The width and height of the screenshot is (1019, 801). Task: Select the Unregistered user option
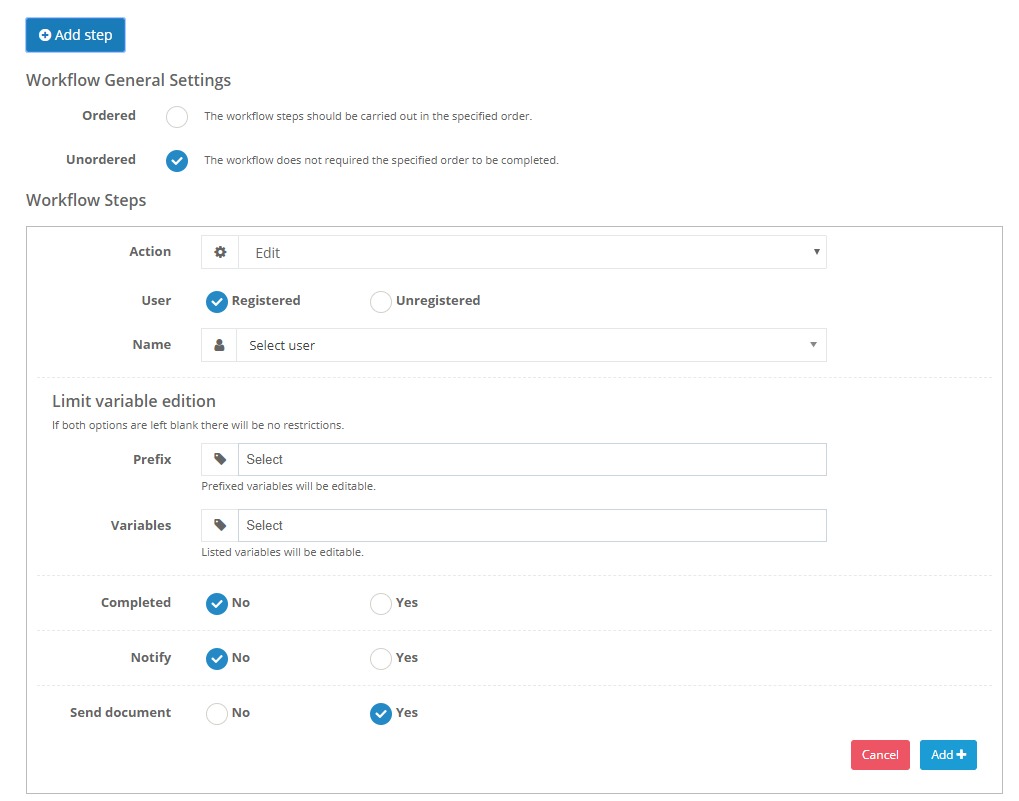coord(380,301)
